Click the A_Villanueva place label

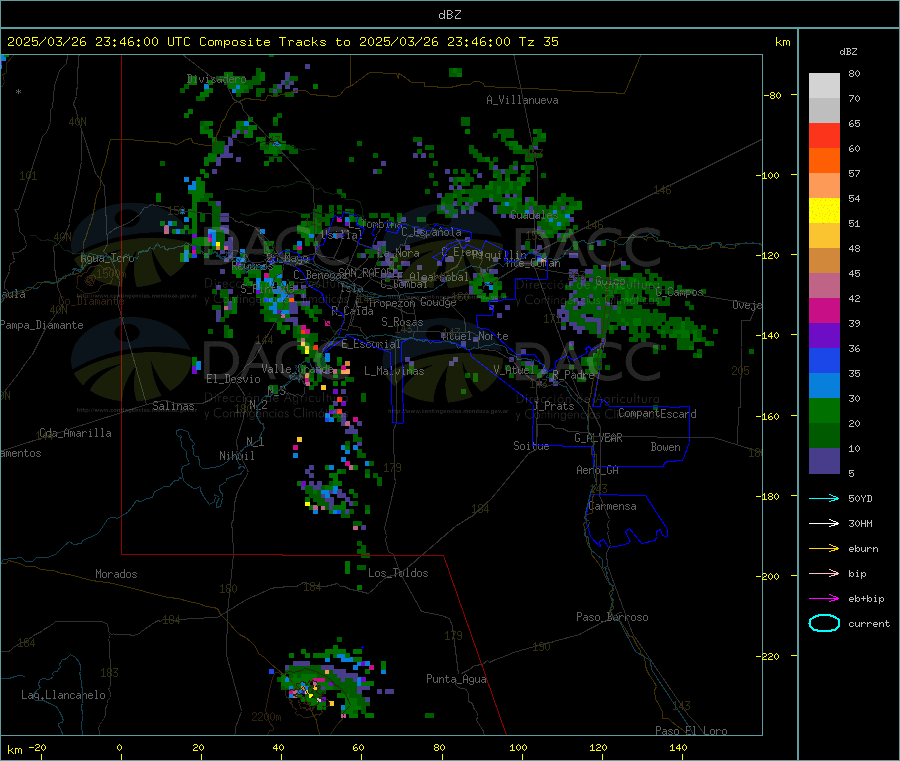tap(522, 100)
